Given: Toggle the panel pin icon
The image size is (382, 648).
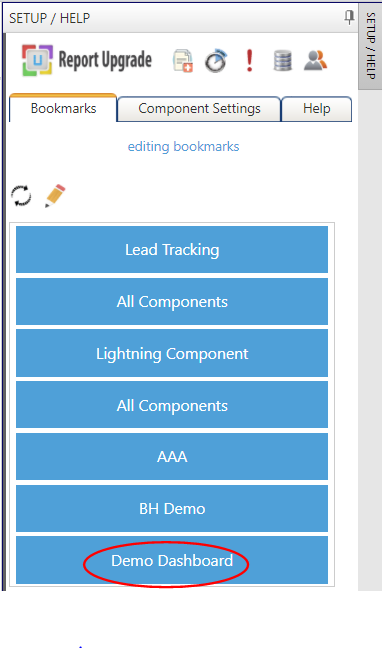Looking at the screenshot, I should pyautogui.click(x=349, y=17).
